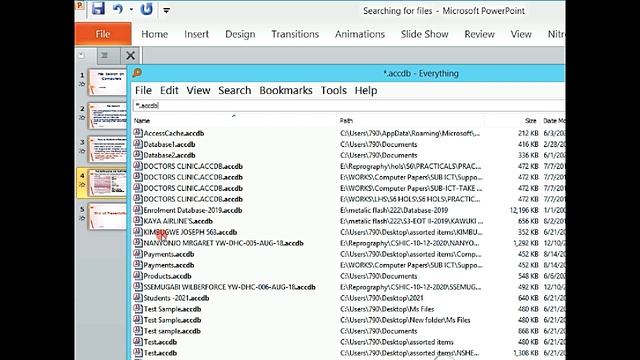640x360 pixels.
Task: Open the Slide Show ribbon tab
Action: [424, 34]
